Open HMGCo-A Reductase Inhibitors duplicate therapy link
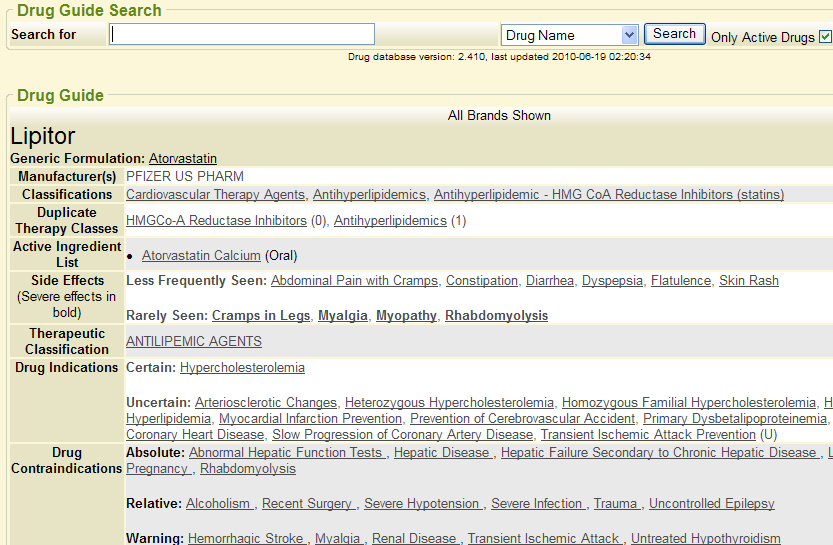The image size is (833, 545). 216,220
